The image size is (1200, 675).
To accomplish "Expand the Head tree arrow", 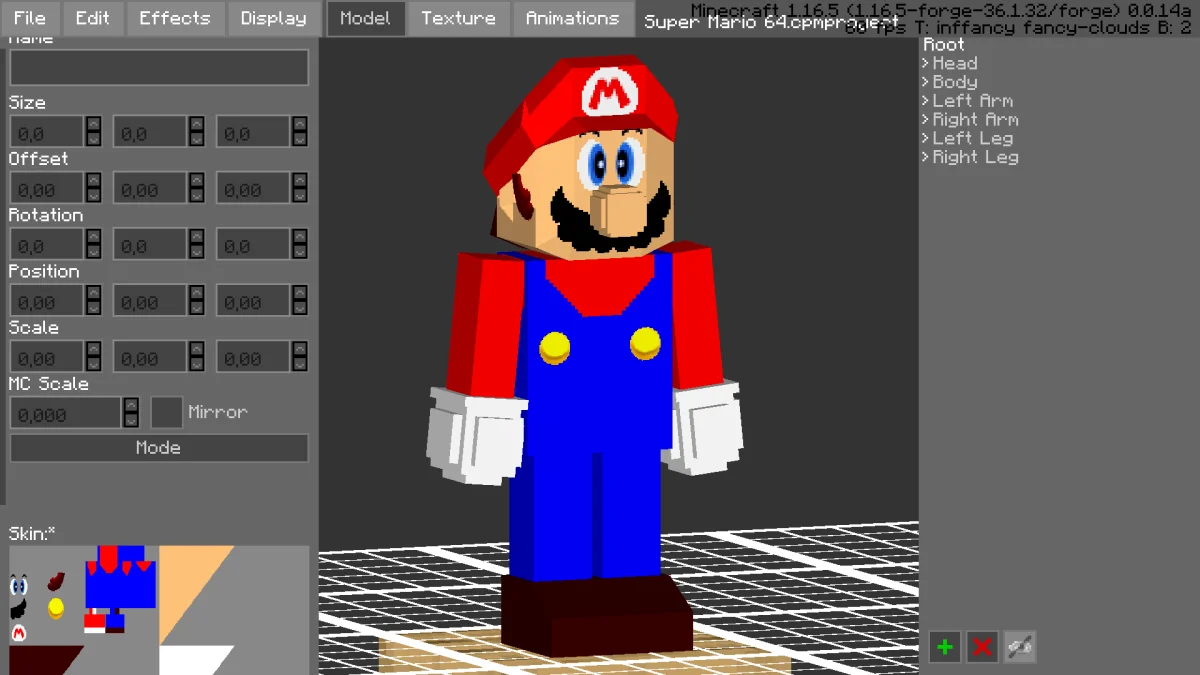I will 925,63.
